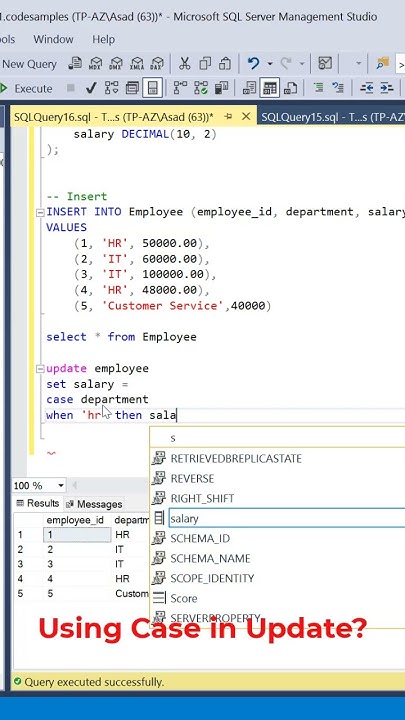Open a new DAX query

[x=157, y=63]
